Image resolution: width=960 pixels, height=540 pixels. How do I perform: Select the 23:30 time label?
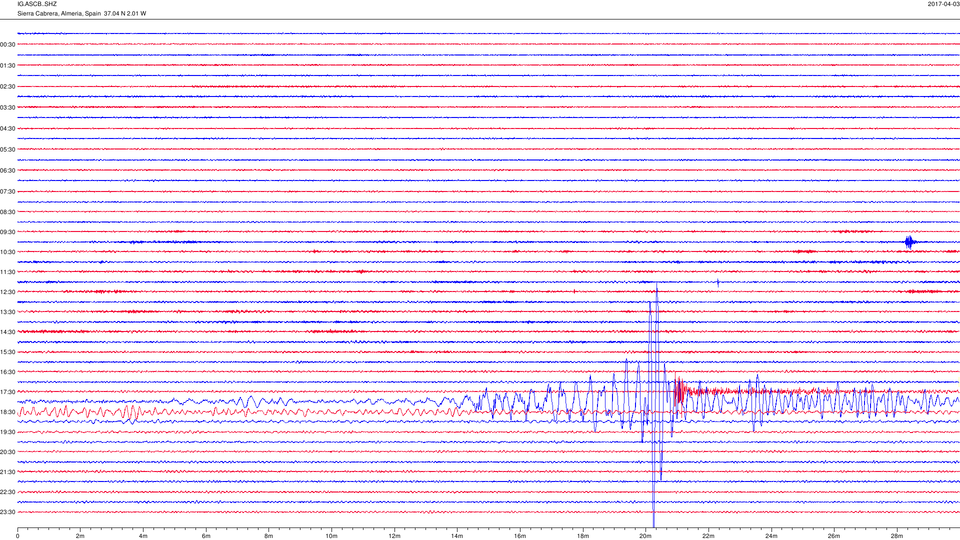tap(7, 512)
